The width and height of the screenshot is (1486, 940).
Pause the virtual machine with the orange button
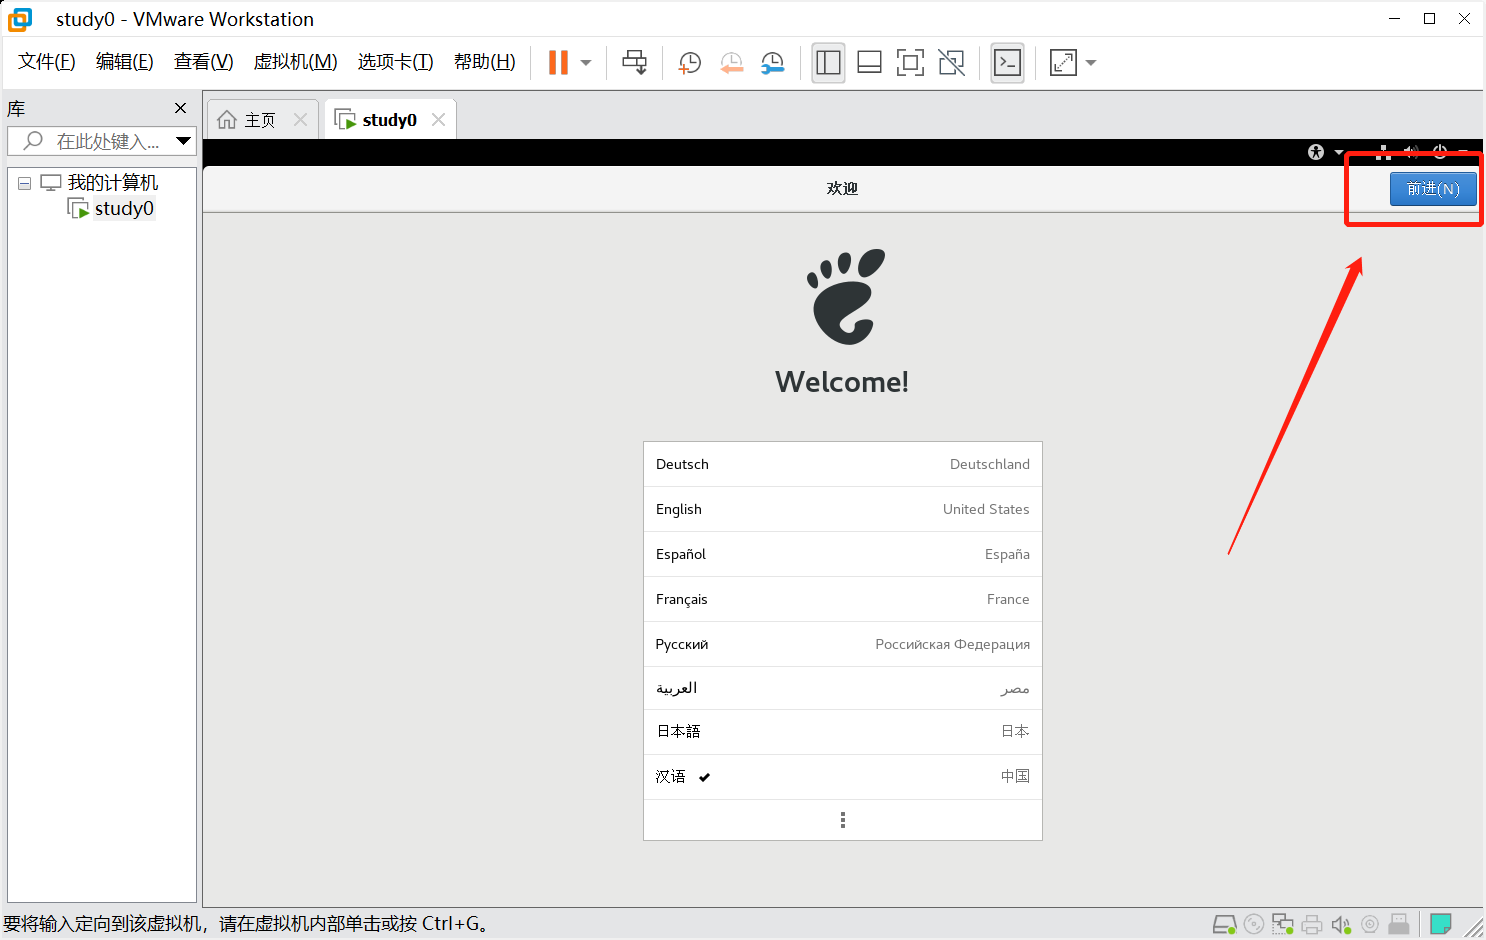tap(558, 62)
